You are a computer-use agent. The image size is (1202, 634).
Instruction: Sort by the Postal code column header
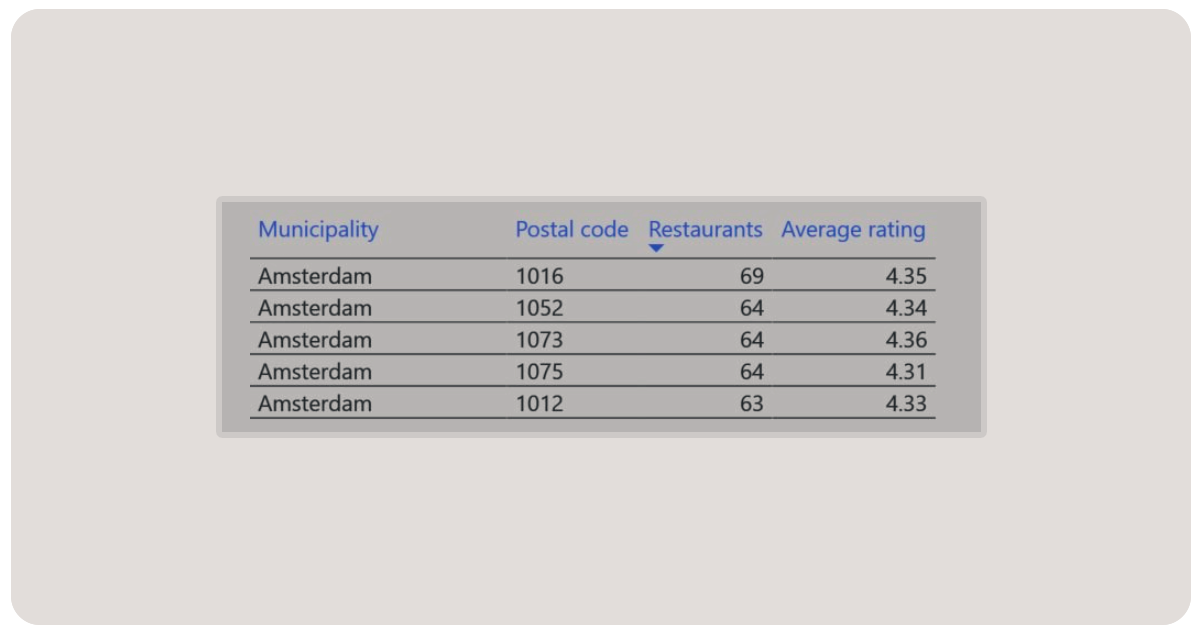[x=572, y=230]
